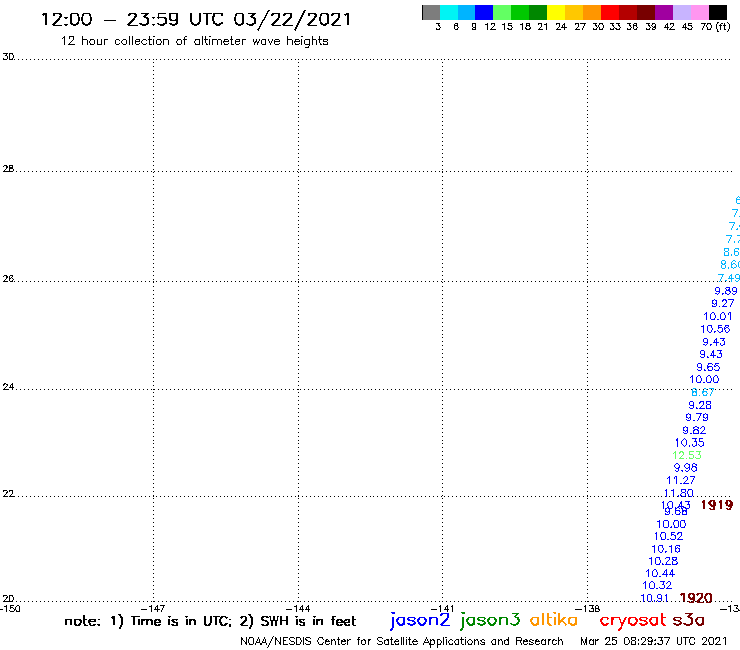
Task: Select the yellow 24 ft legend swatch
Action: tap(555, 12)
